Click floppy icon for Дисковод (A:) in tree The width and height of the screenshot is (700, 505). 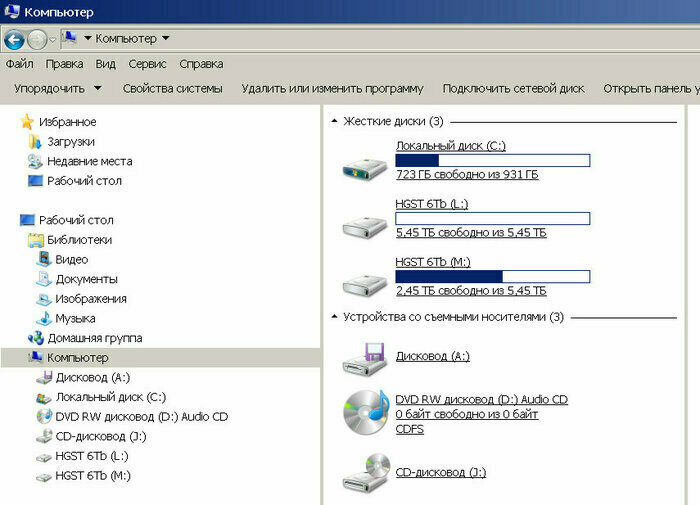(44, 377)
